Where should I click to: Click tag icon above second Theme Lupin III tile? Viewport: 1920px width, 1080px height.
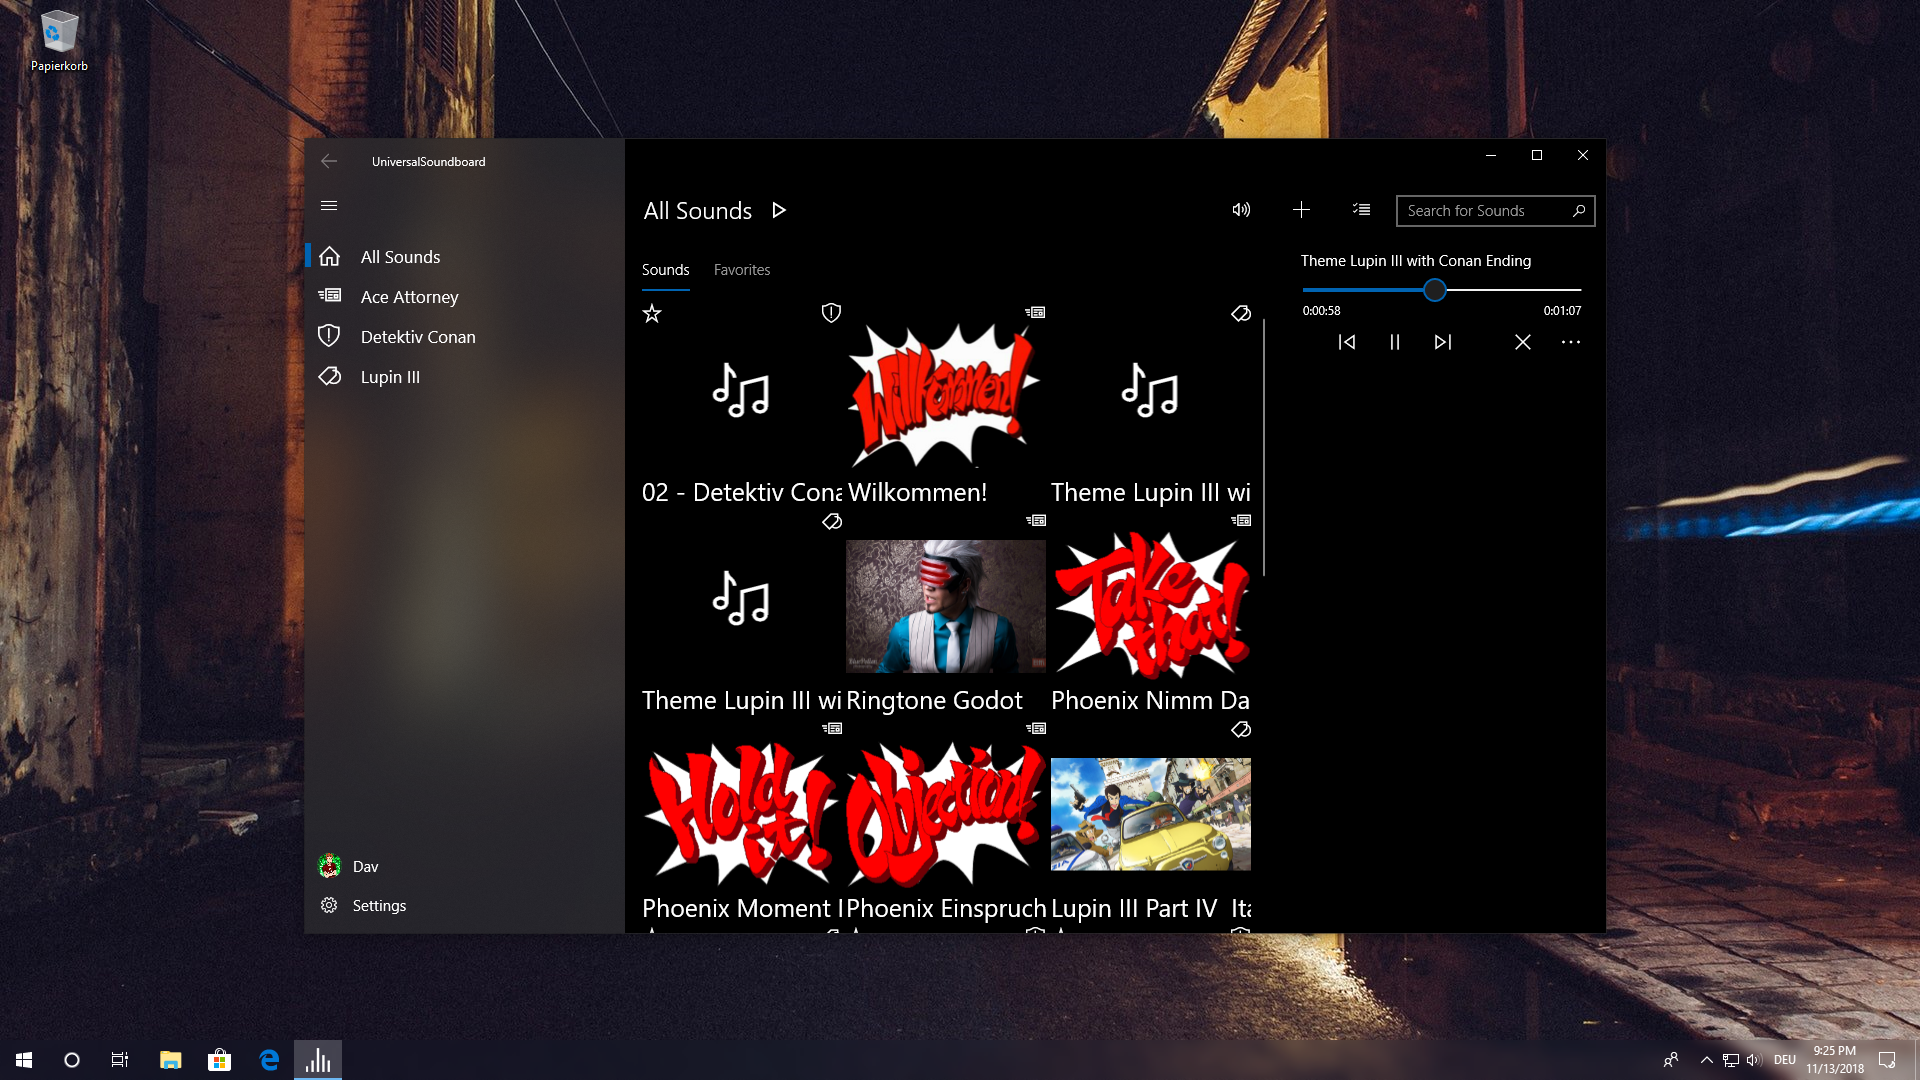pyautogui.click(x=832, y=522)
